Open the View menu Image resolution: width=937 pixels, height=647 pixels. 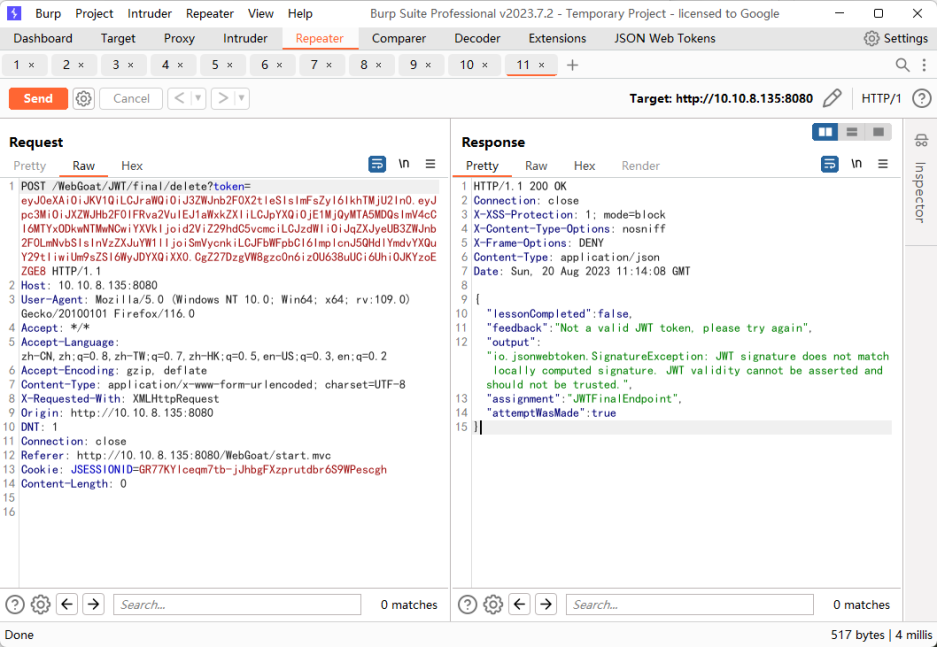[x=261, y=13]
